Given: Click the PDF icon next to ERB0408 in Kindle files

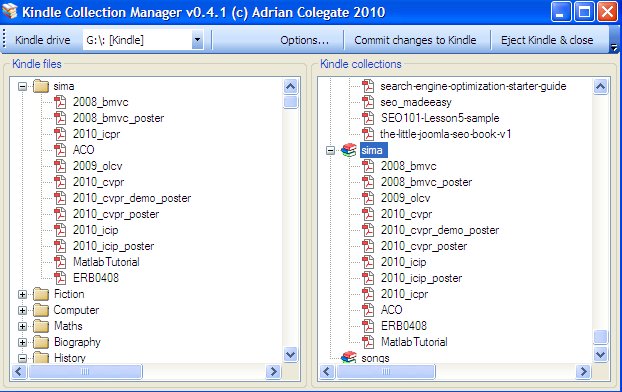Looking at the screenshot, I should pyautogui.click(x=60, y=278).
